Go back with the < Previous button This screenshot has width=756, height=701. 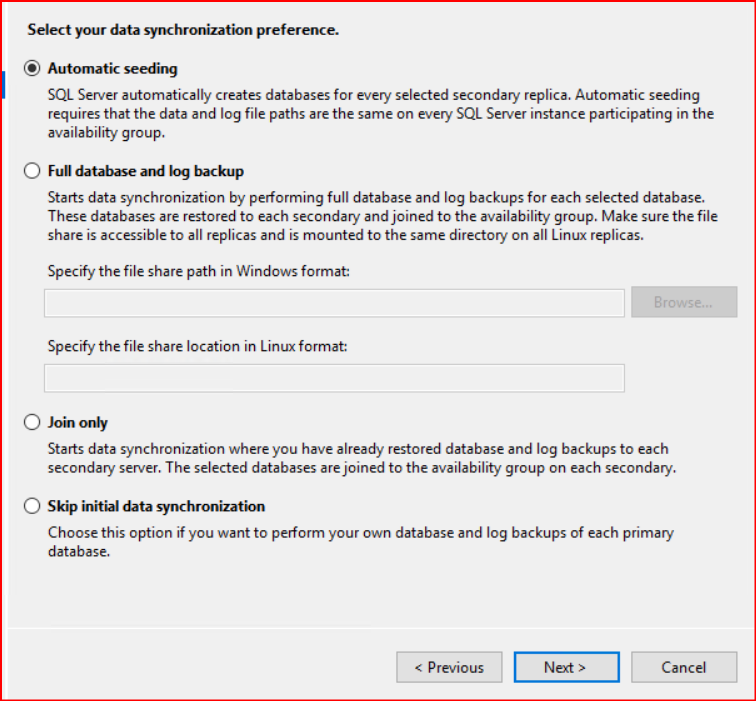tap(448, 667)
